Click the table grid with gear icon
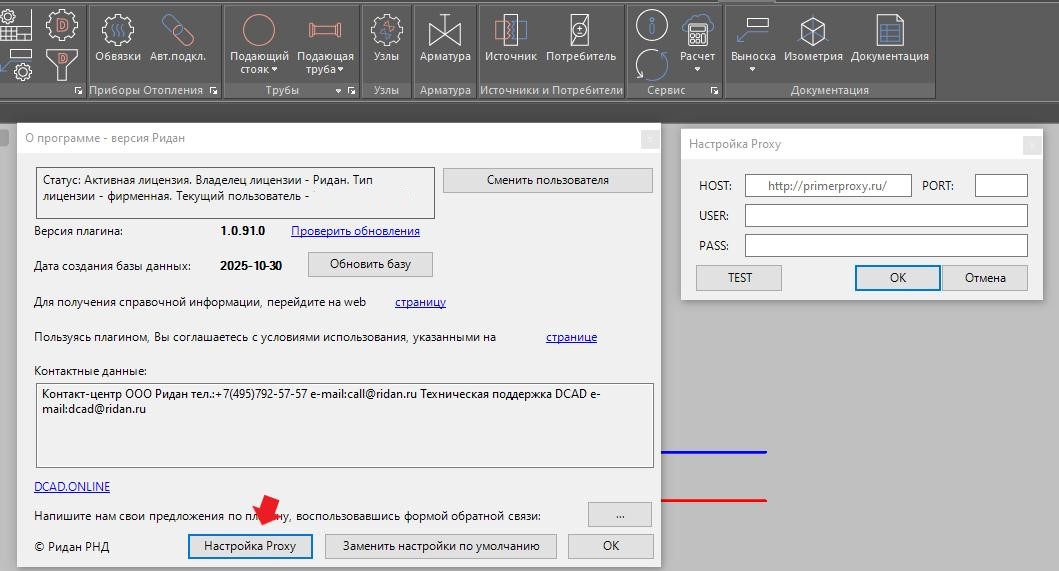This screenshot has height=571, width=1059. coord(15,26)
